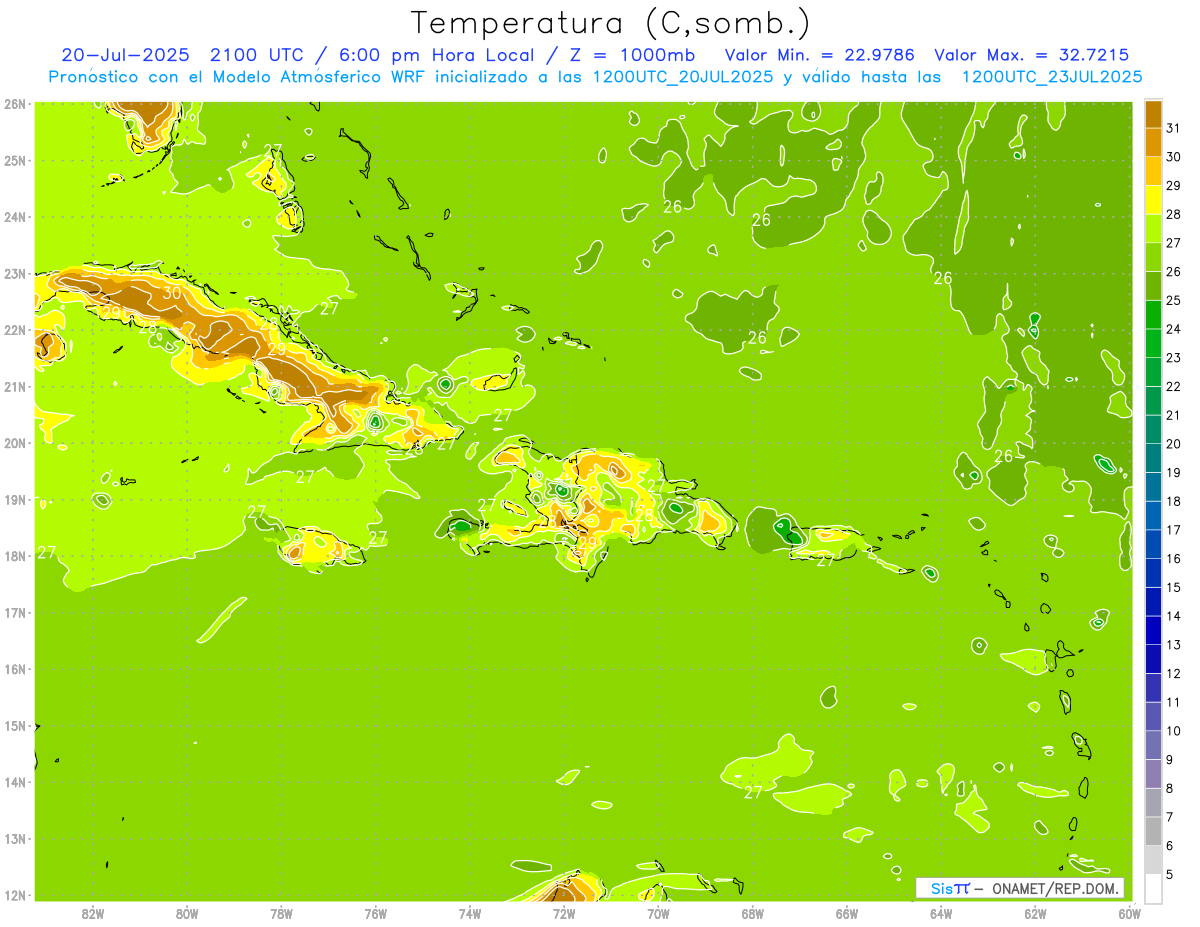Click the "62W" longitude axis label

[1035, 913]
